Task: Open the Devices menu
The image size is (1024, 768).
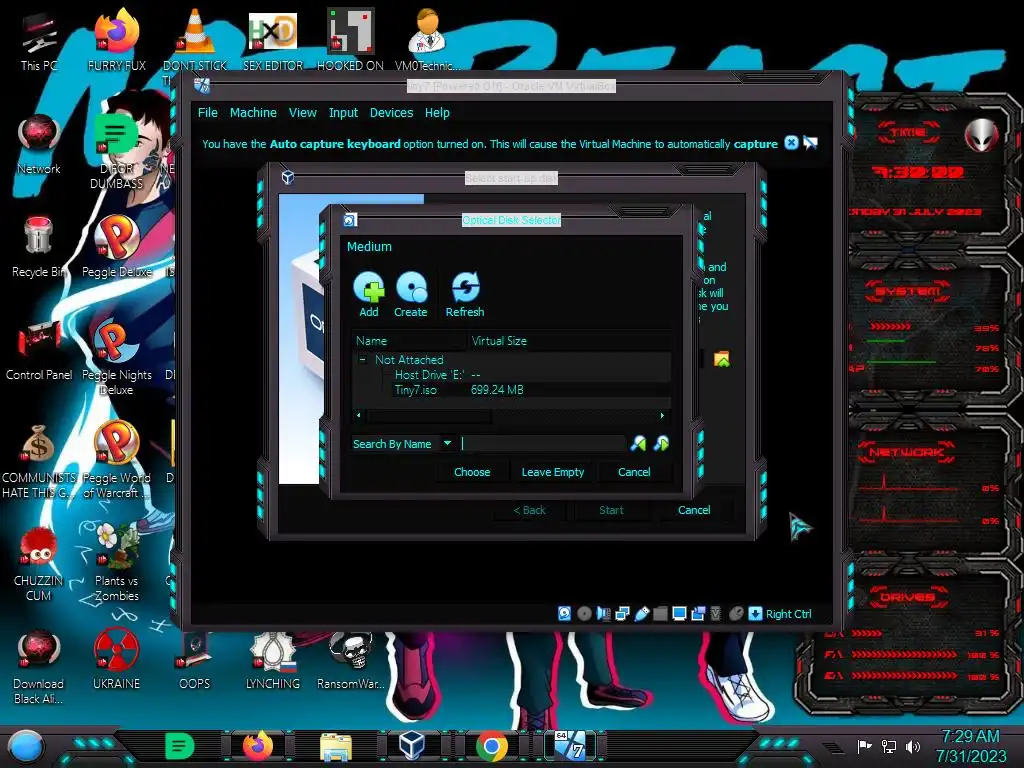Action: coord(392,112)
